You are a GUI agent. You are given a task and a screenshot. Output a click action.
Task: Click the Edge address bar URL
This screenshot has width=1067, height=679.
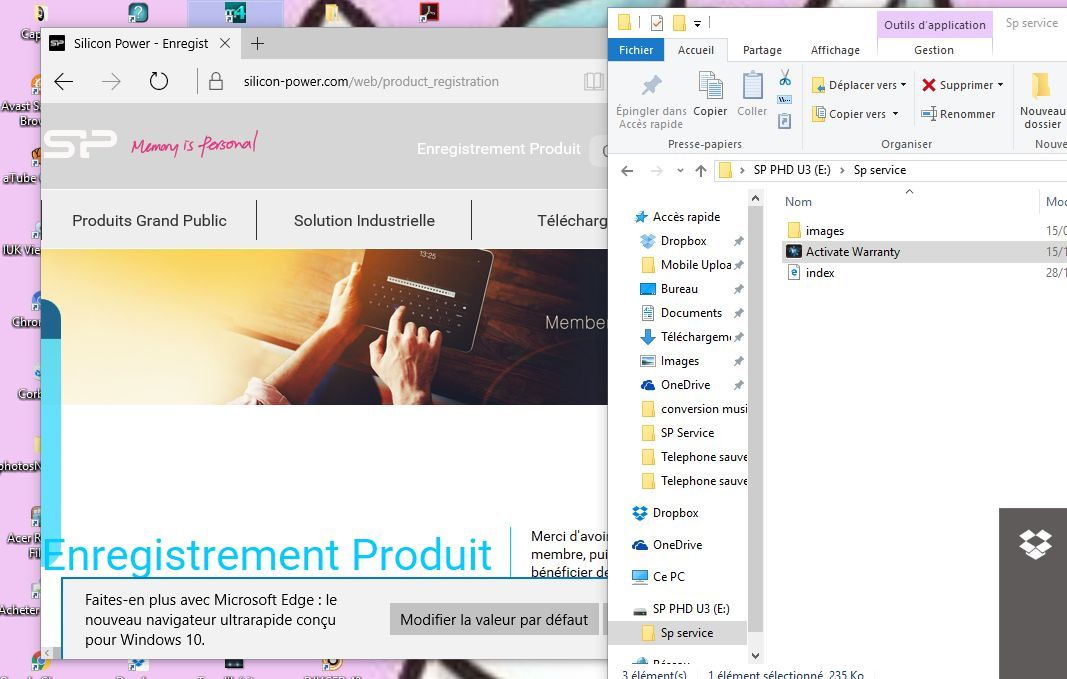click(371, 82)
